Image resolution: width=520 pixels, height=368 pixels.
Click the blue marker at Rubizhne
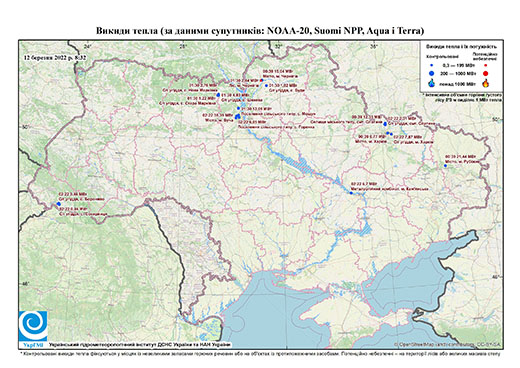(446, 166)
